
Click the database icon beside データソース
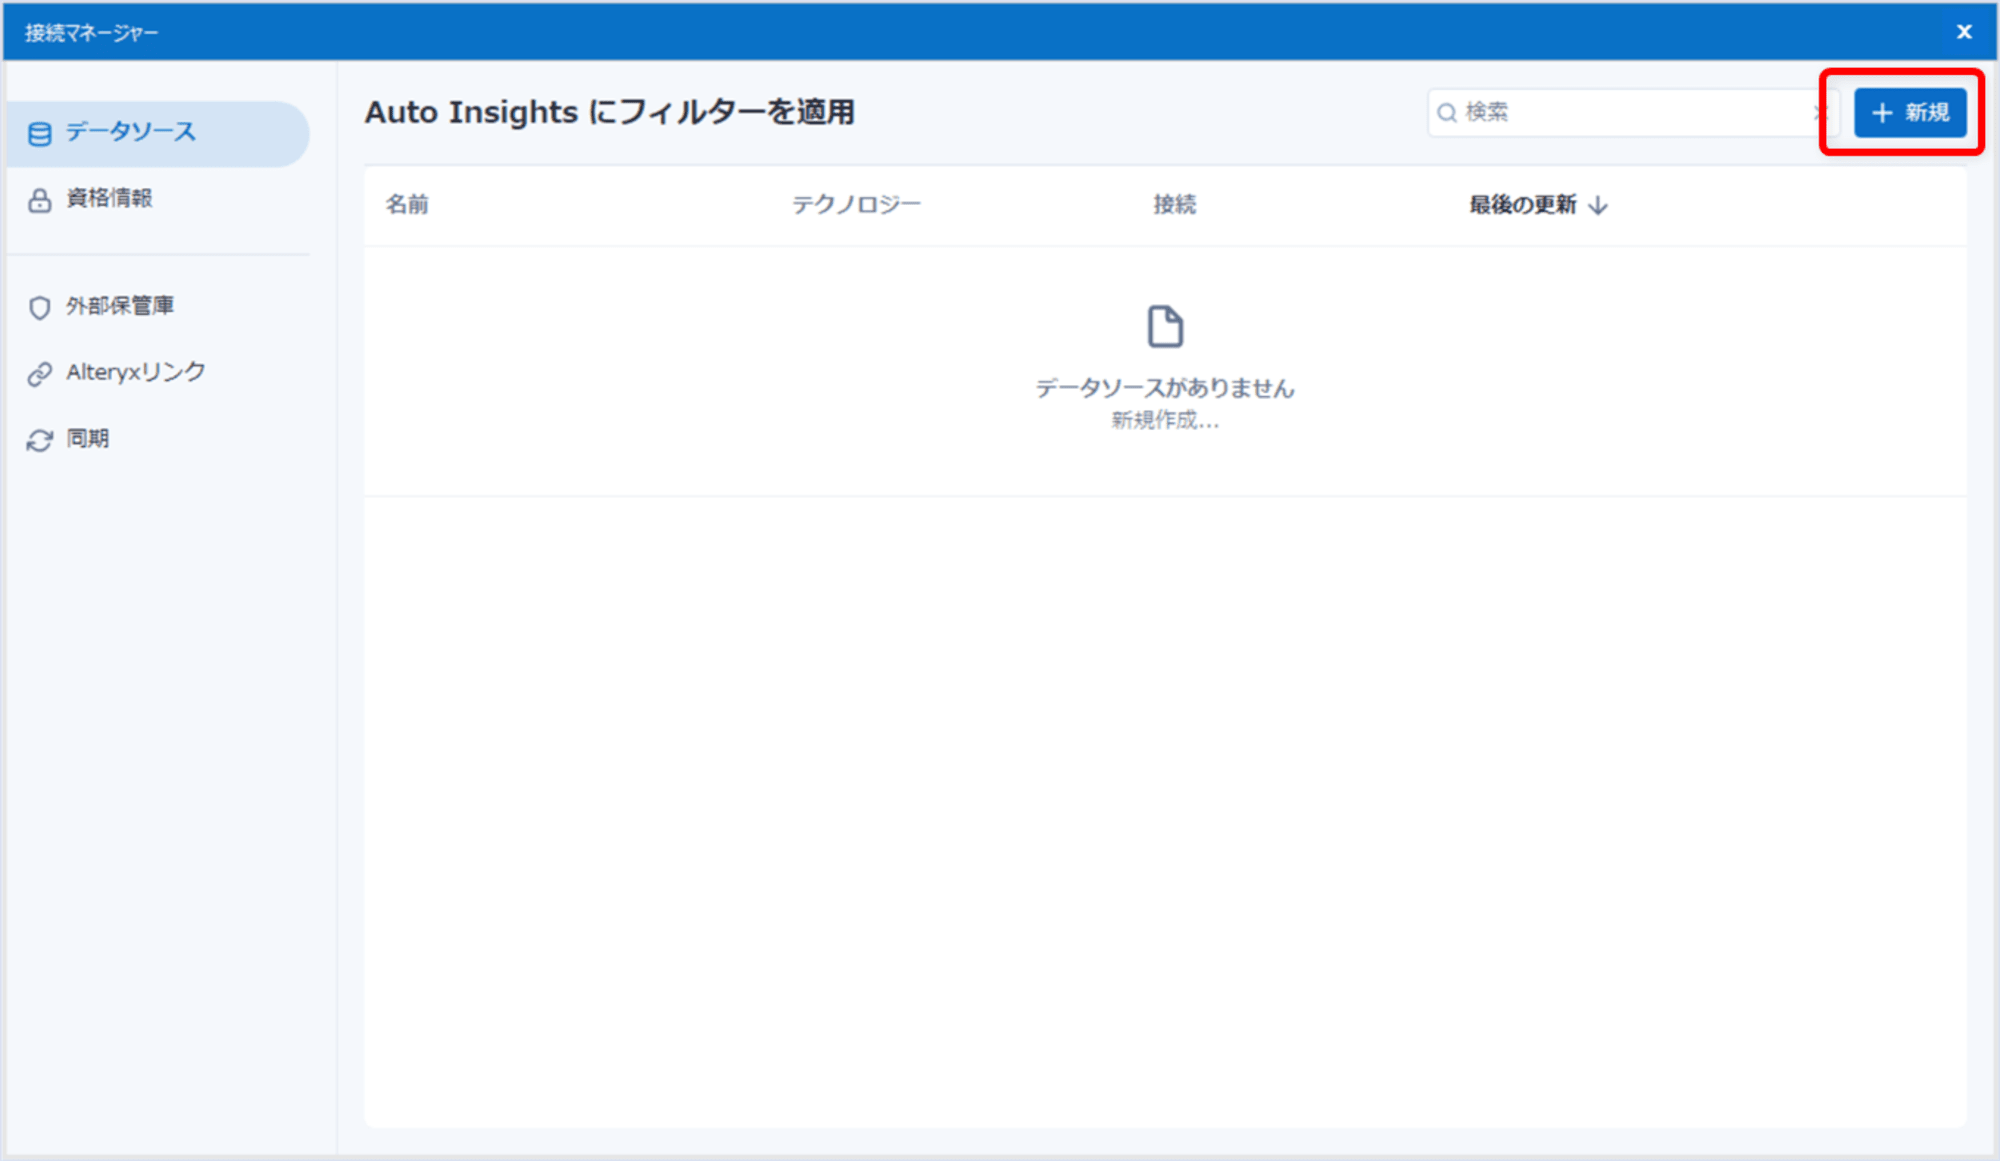click(x=39, y=134)
